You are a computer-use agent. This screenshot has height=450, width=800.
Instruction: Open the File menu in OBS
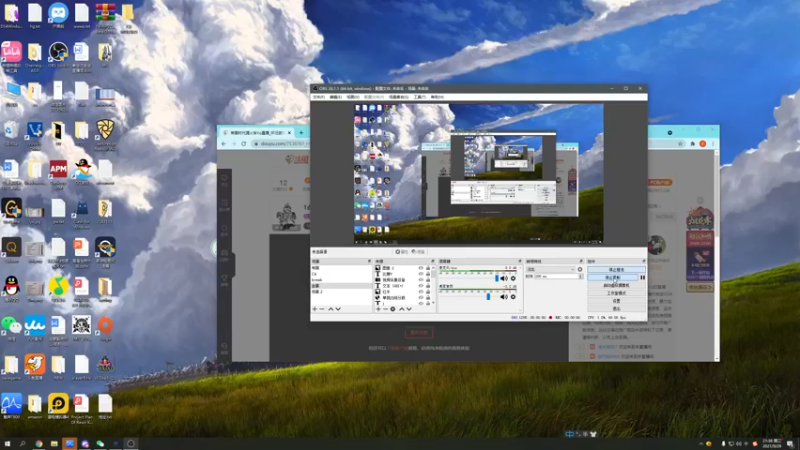tap(319, 96)
